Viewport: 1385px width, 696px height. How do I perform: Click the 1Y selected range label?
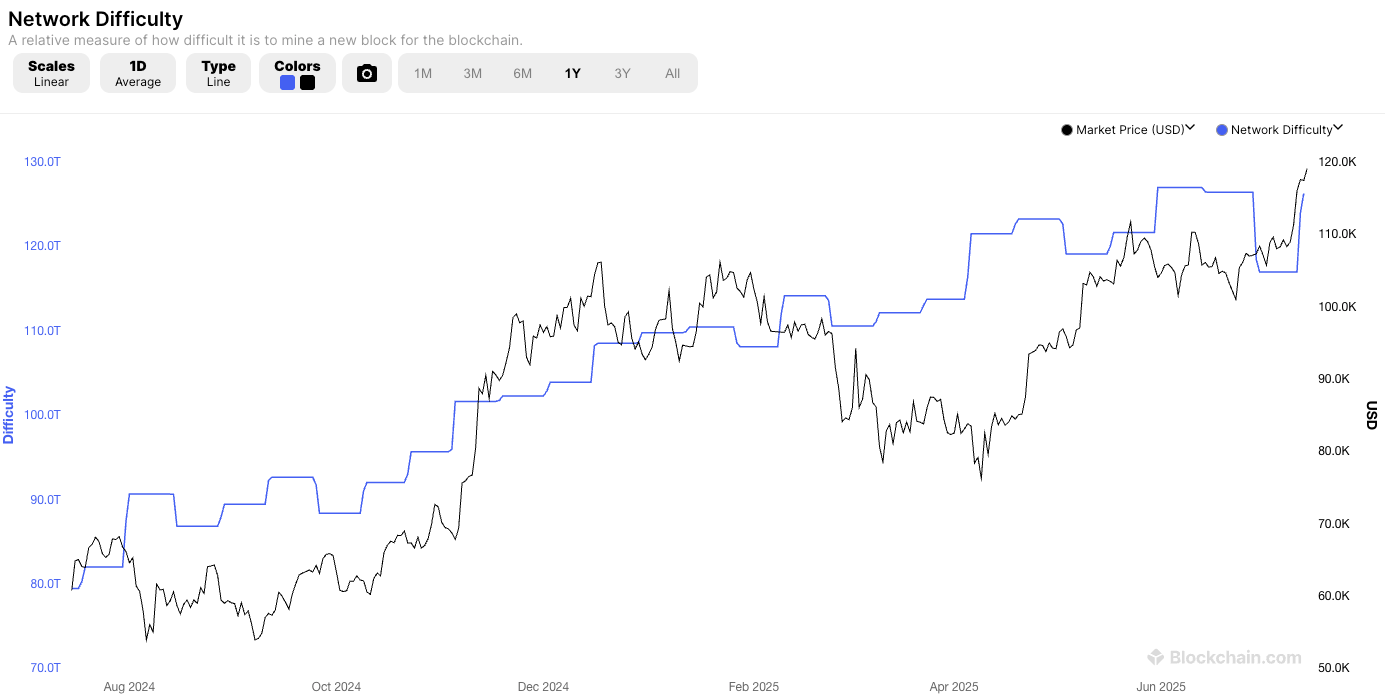[x=572, y=72]
